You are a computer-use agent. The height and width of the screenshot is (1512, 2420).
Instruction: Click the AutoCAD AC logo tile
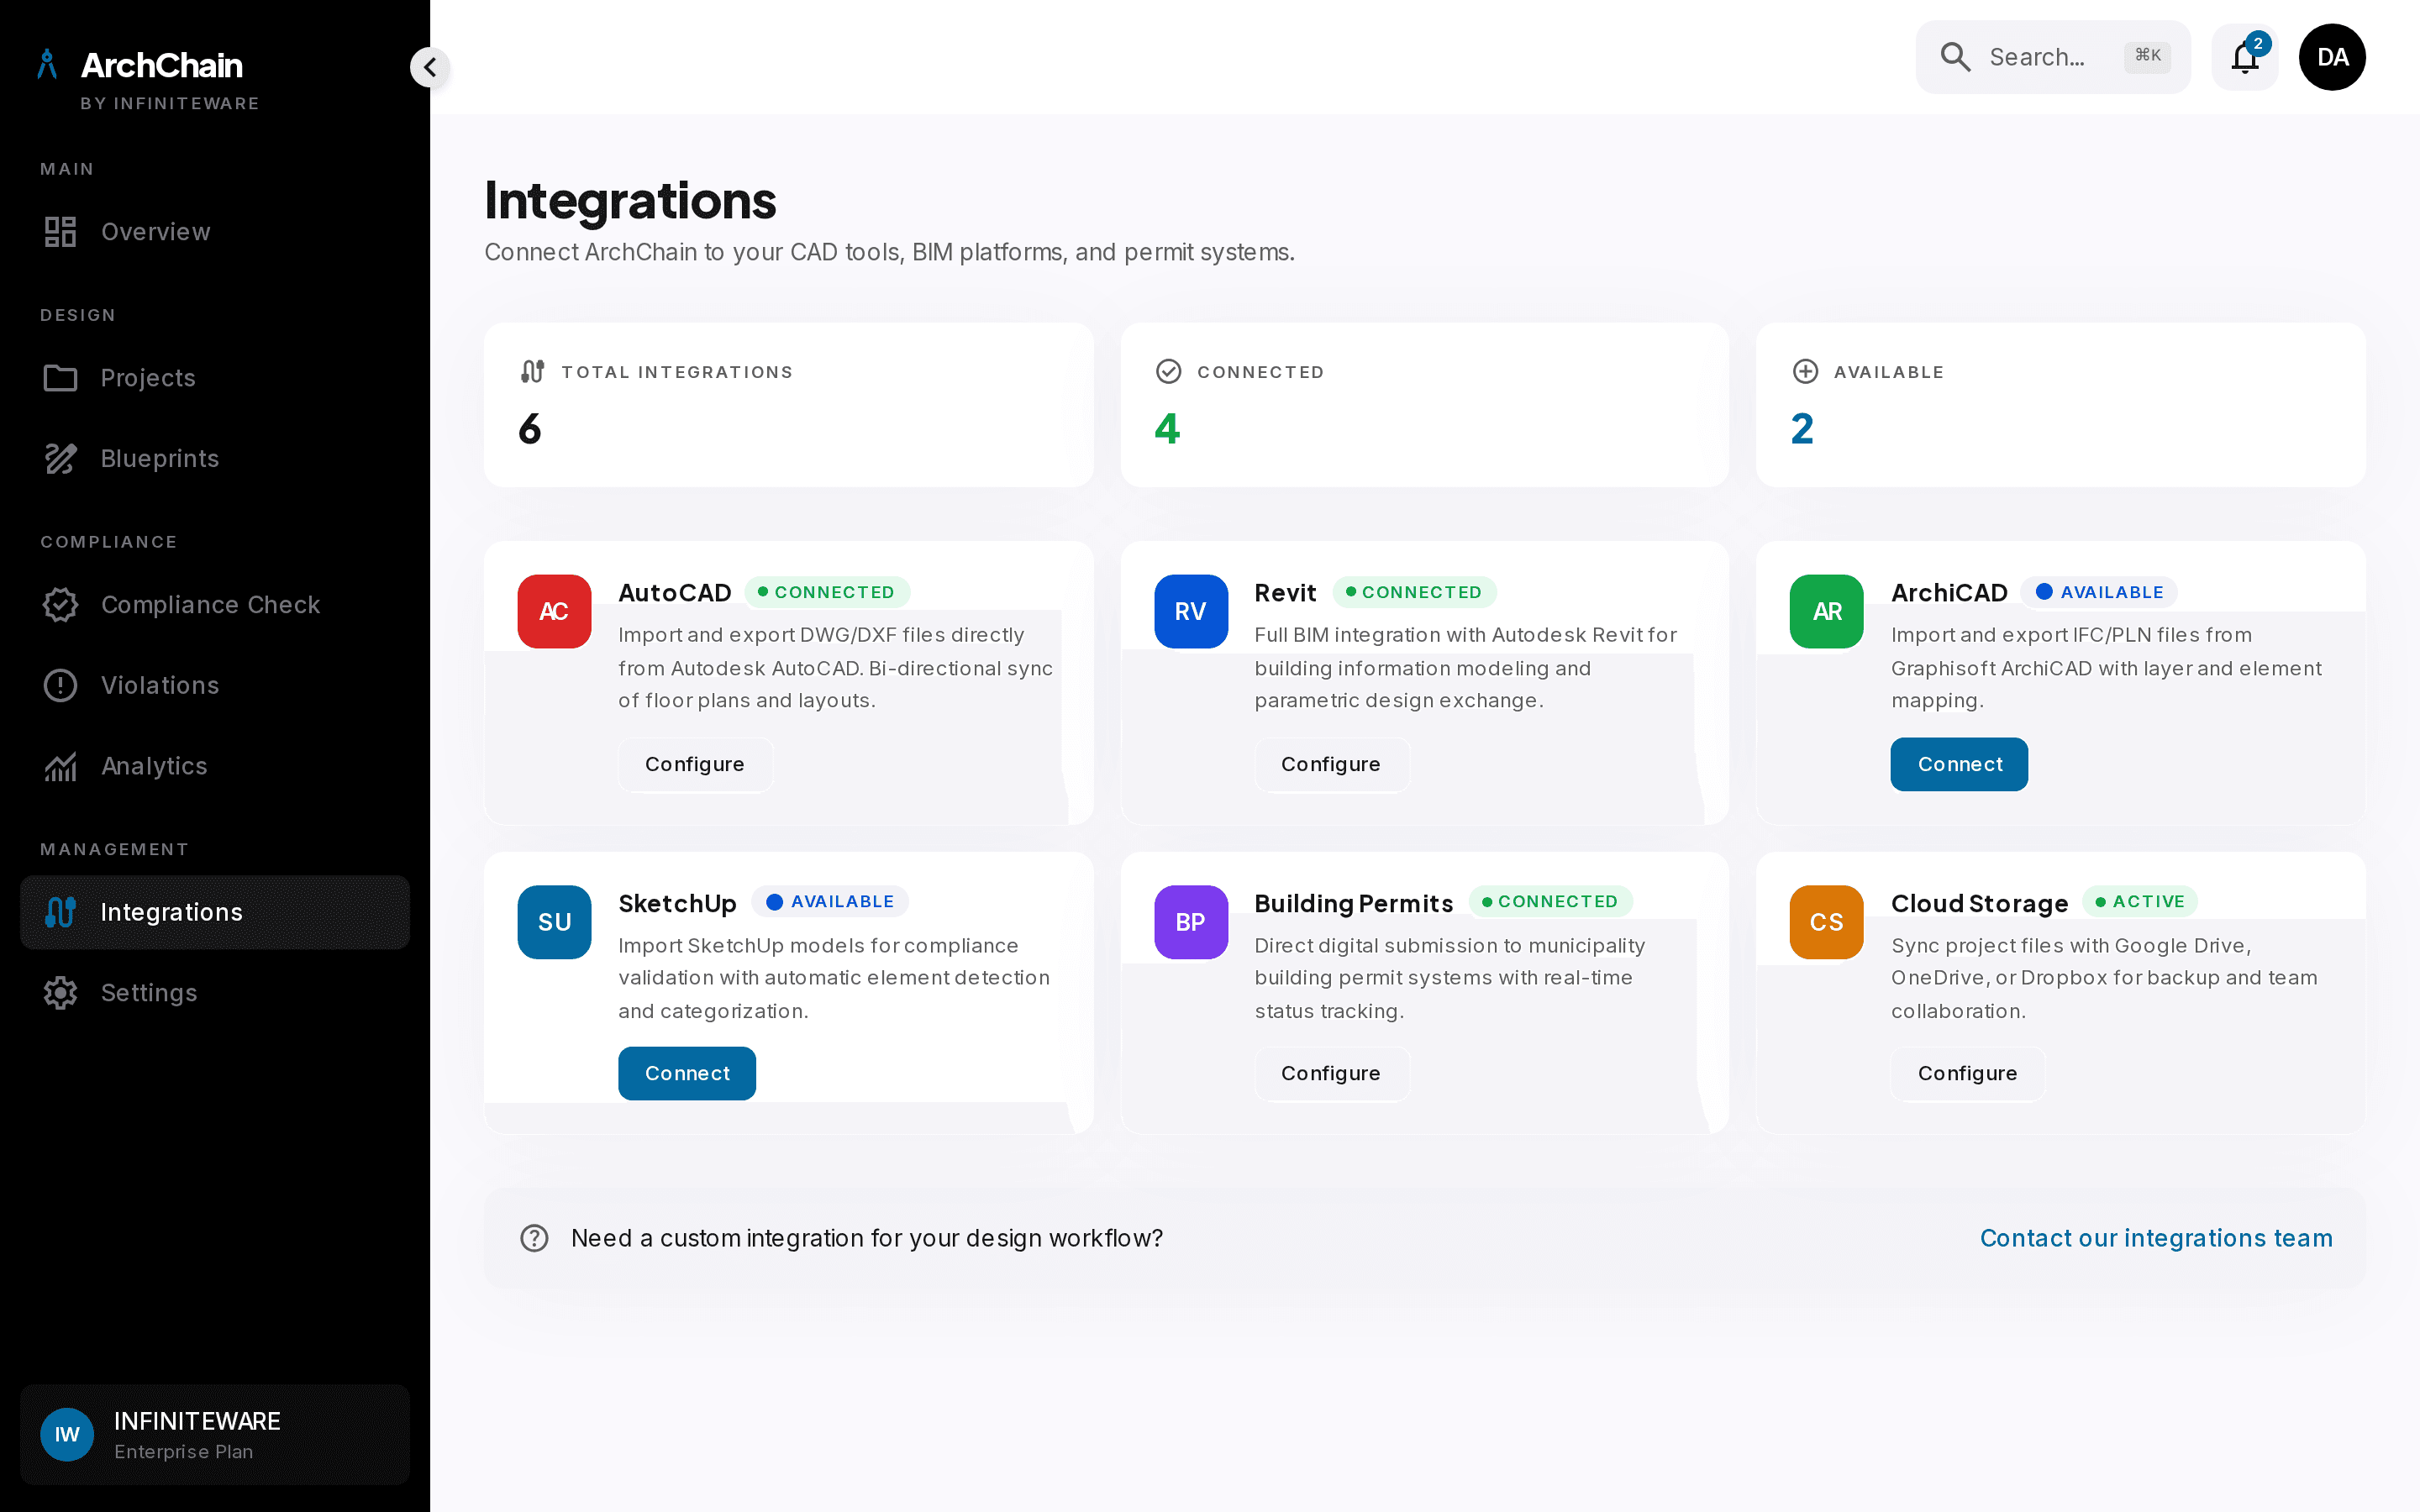554,611
